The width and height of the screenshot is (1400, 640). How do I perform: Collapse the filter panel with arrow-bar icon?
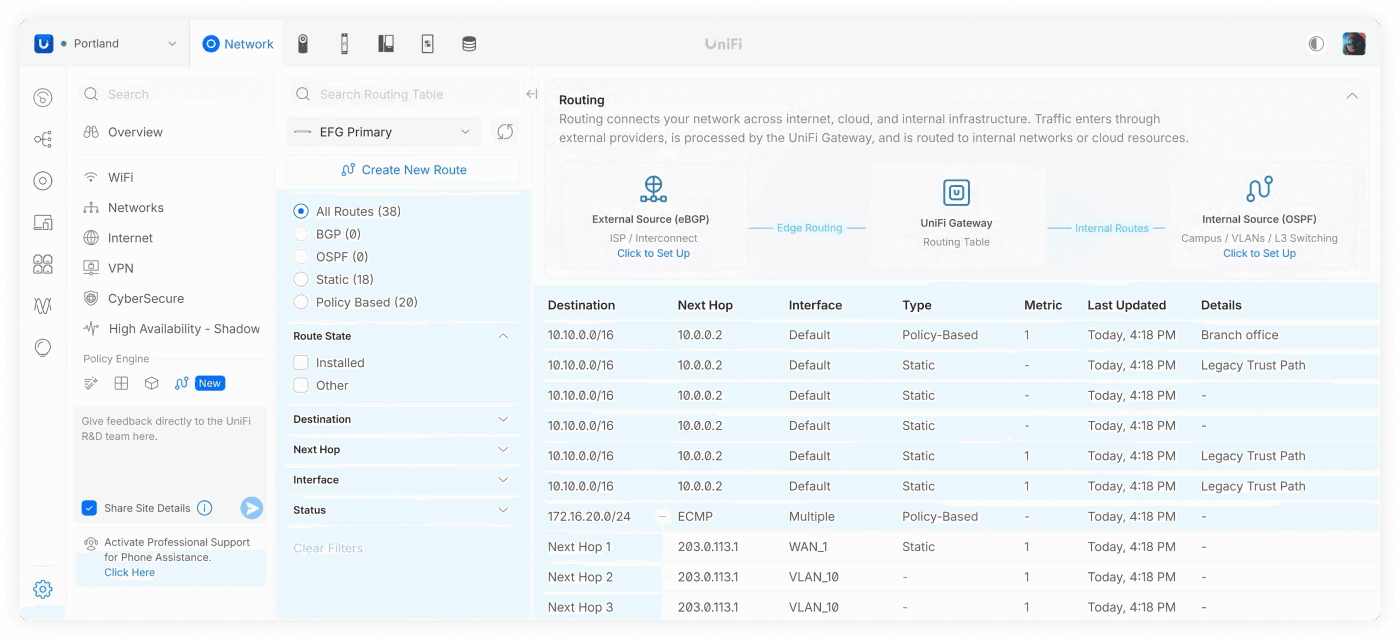pos(531,94)
